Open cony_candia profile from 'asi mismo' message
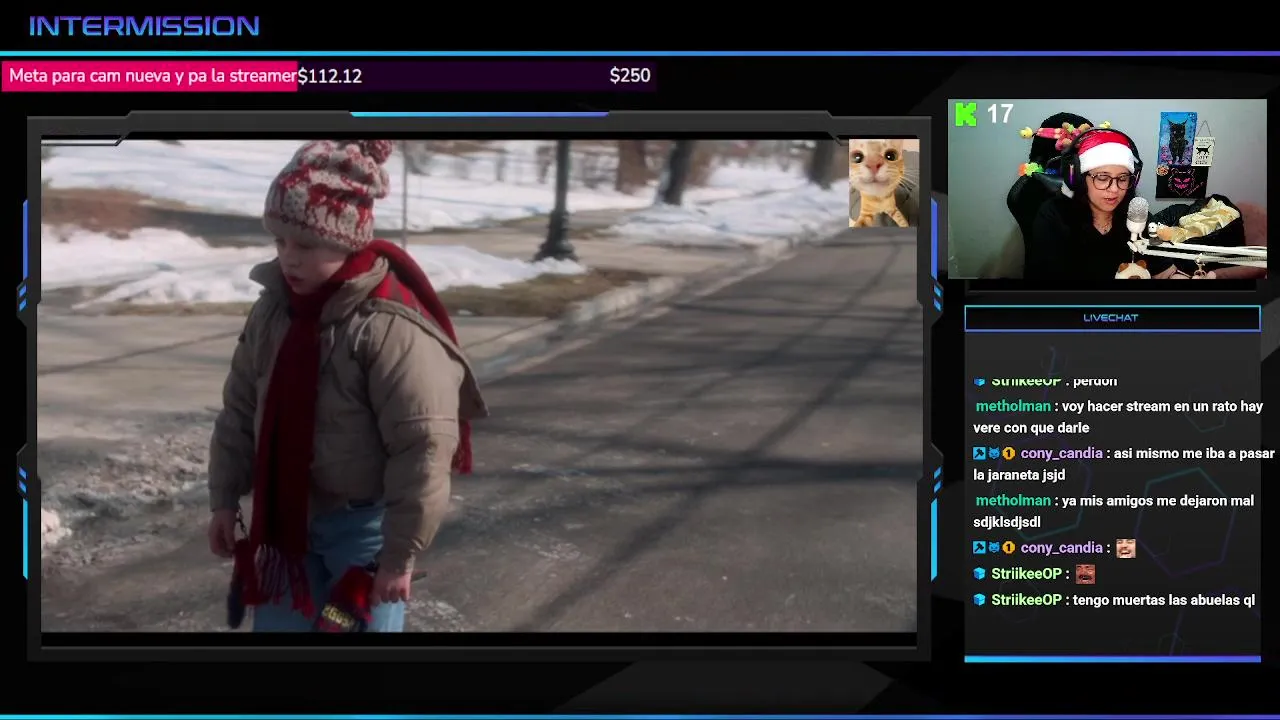 [x=1061, y=453]
